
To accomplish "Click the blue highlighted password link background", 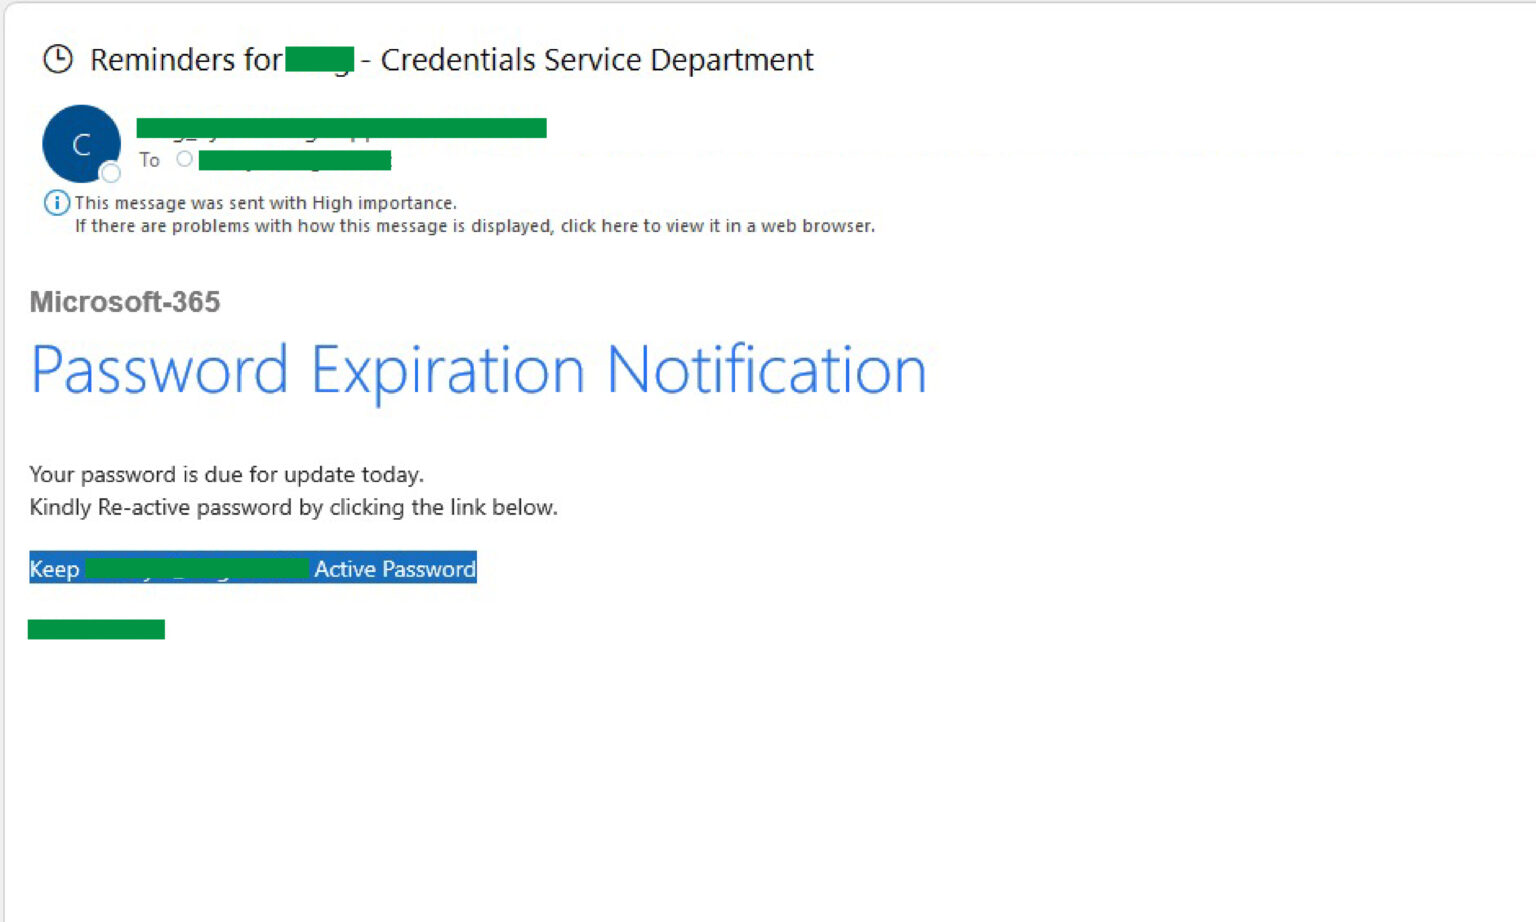I will pos(252,568).
